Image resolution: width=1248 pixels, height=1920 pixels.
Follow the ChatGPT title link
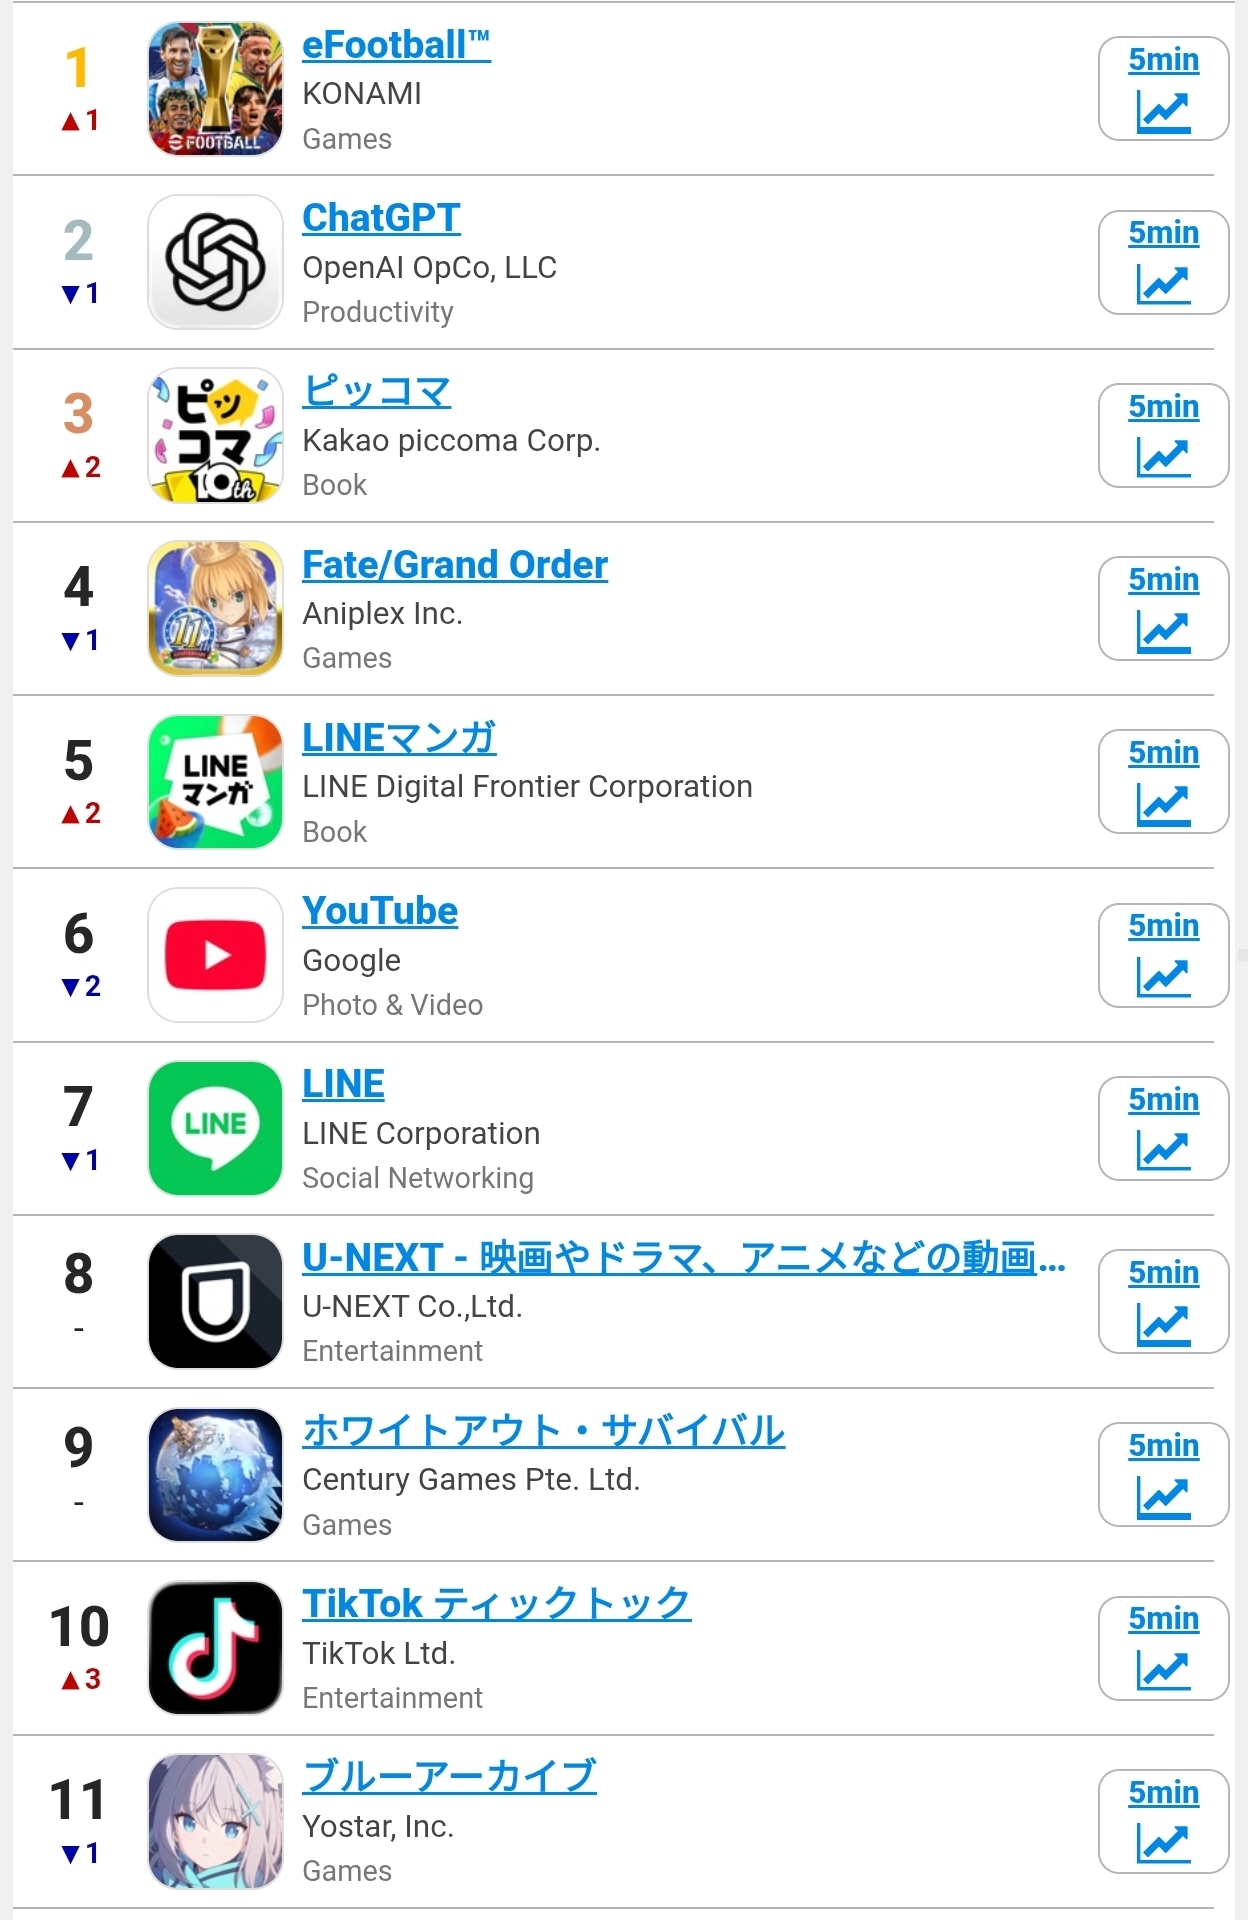point(381,218)
